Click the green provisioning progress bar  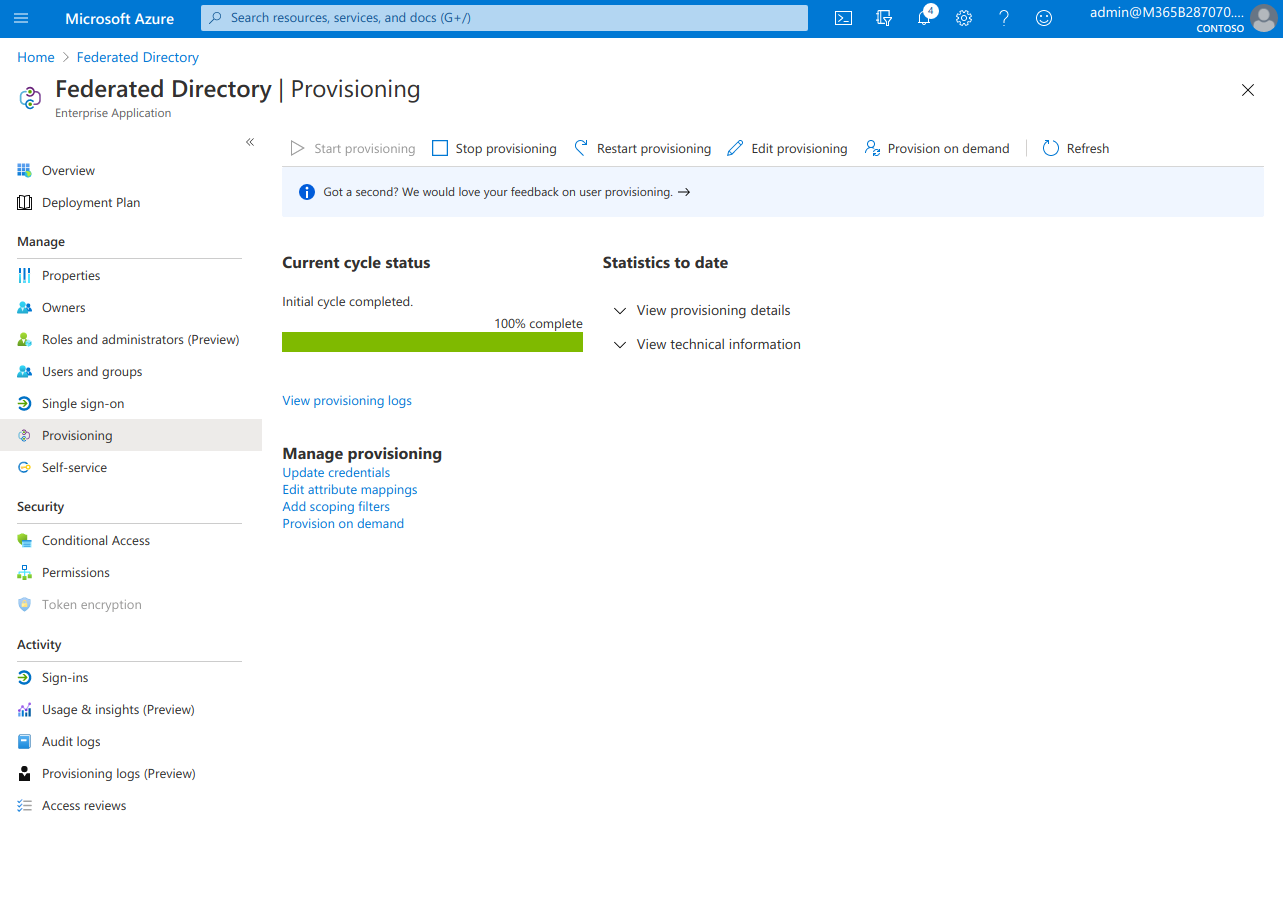click(x=432, y=341)
